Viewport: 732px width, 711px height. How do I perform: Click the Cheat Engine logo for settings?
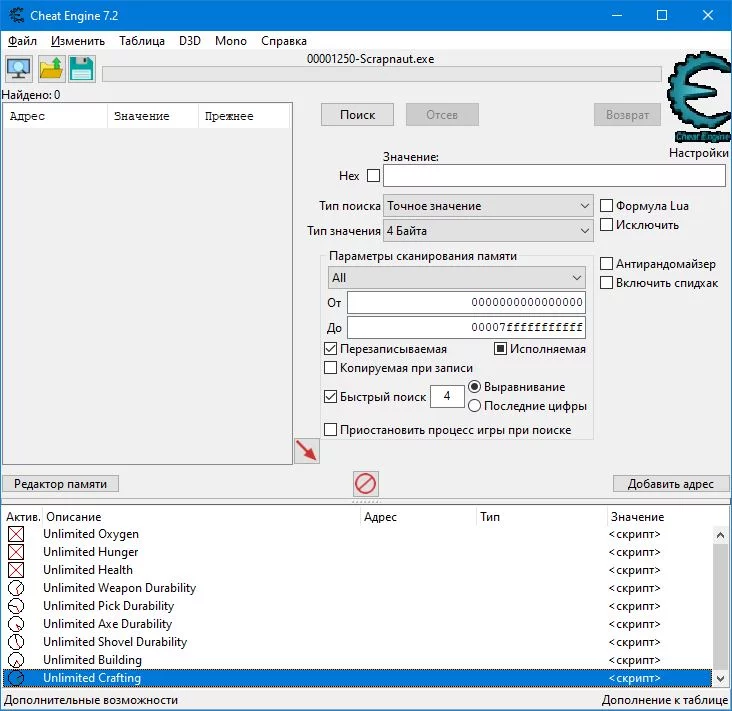[699, 97]
